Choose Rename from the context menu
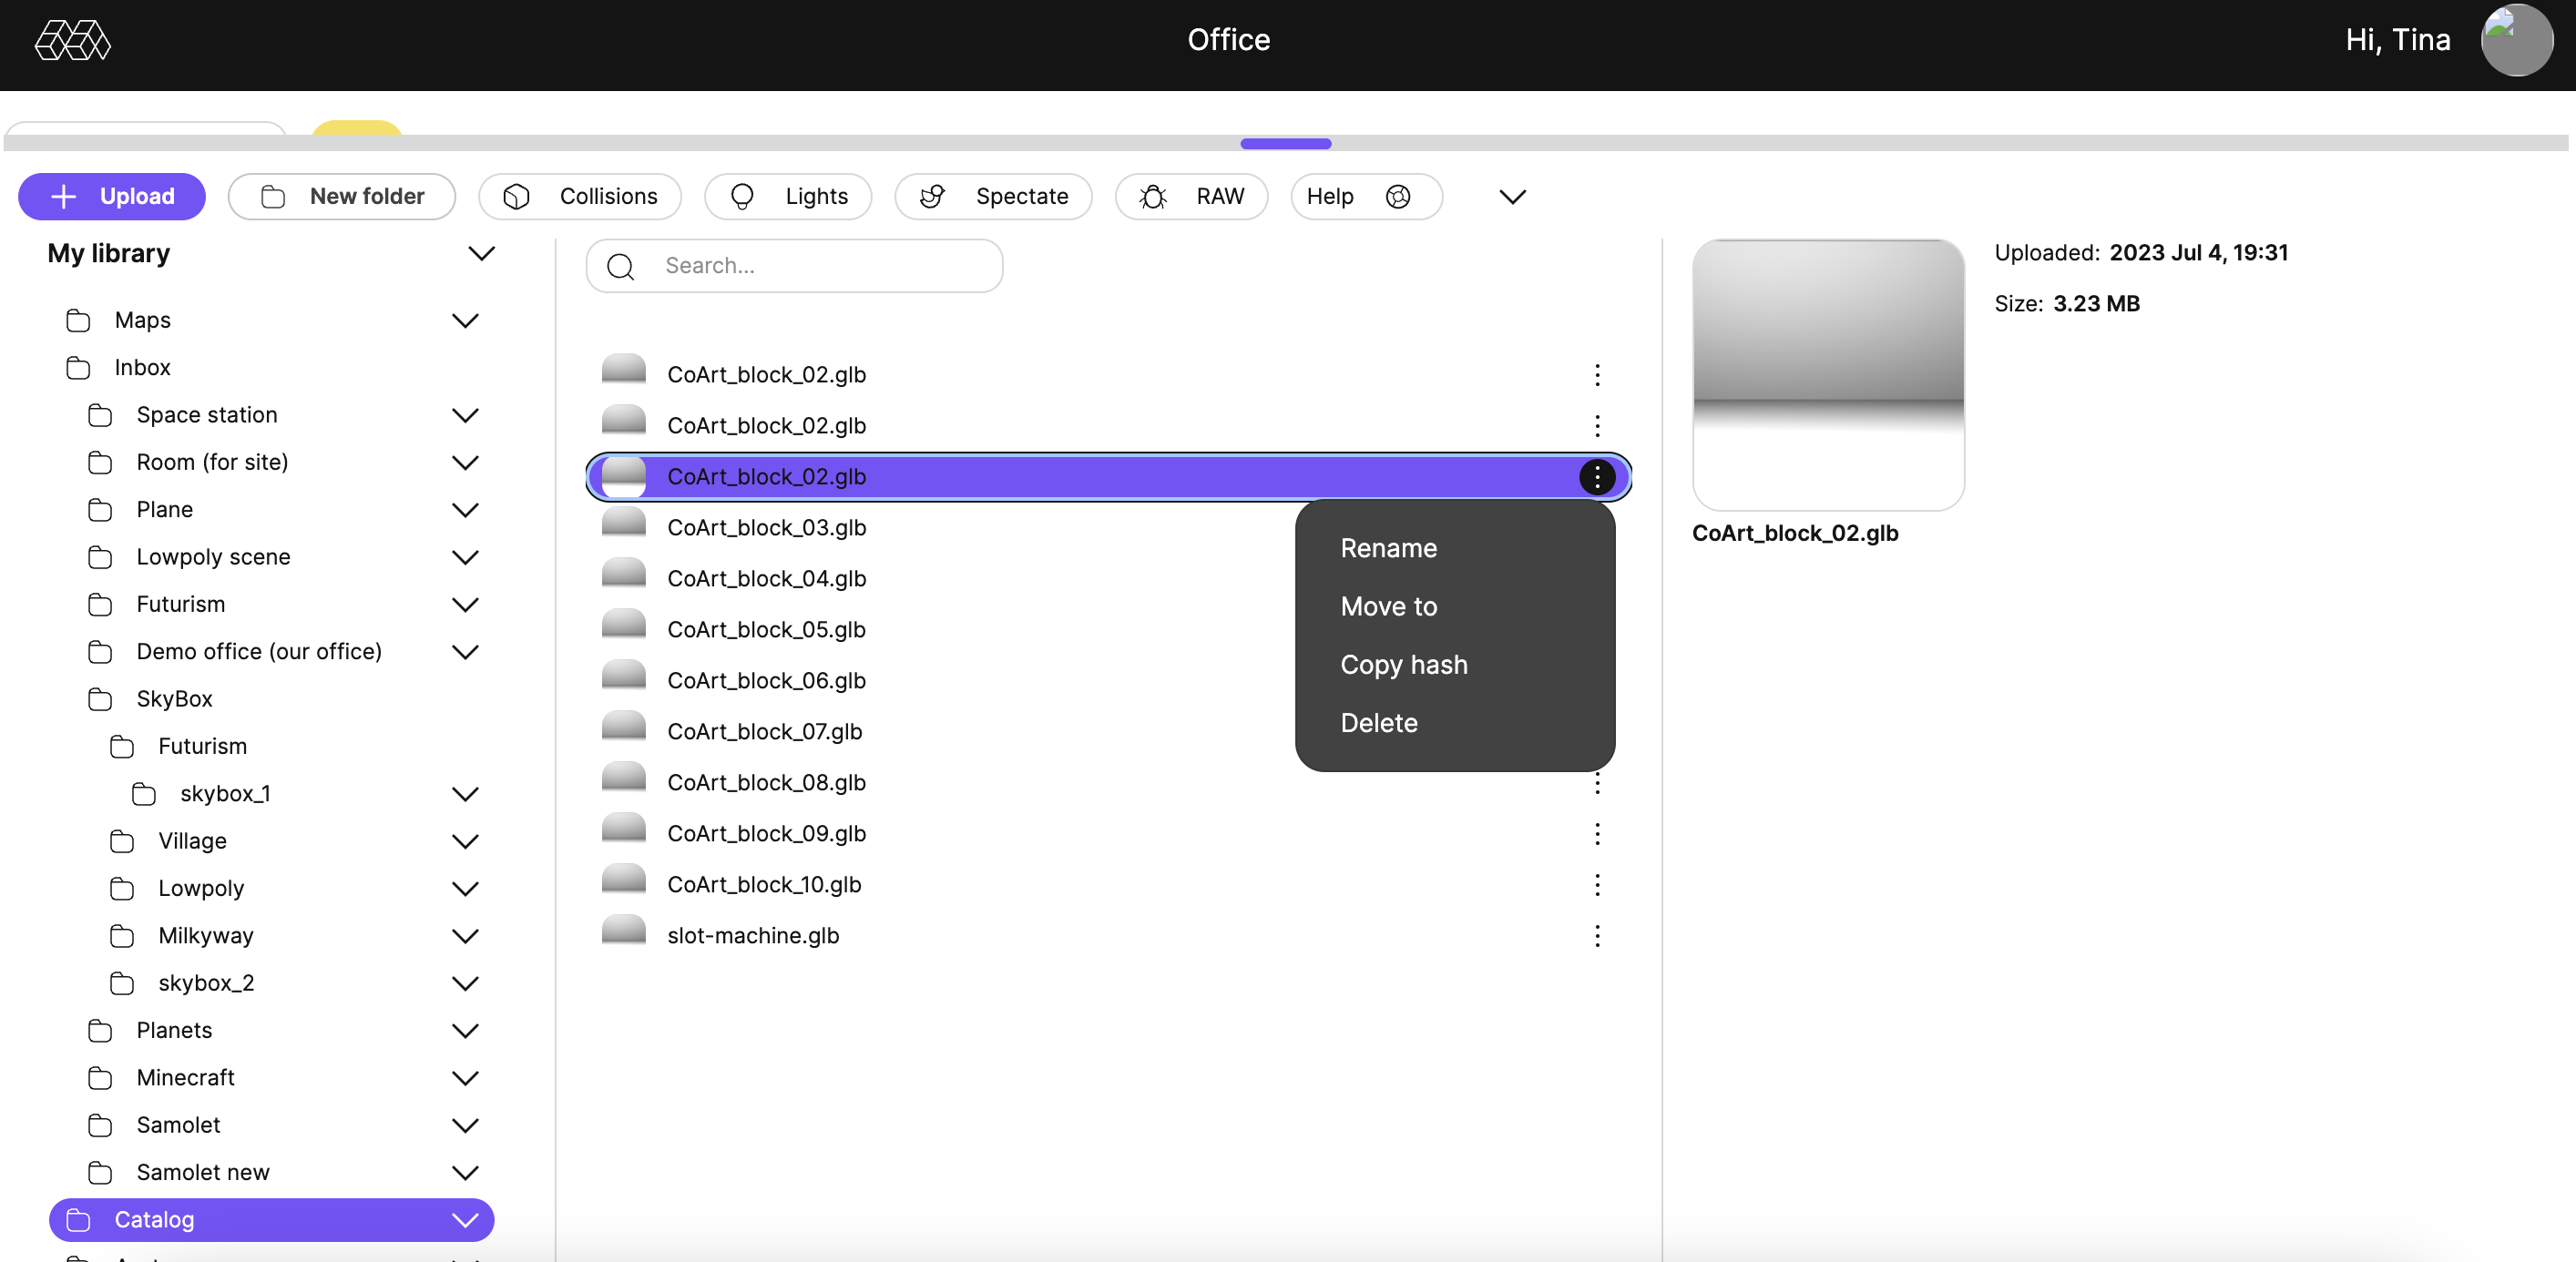Screen dimensions: 2576x1262 (x=1388, y=548)
